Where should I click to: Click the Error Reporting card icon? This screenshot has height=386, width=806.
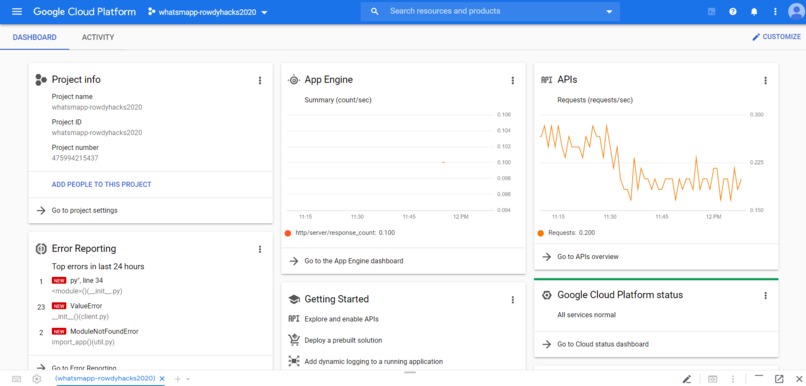[x=41, y=249]
